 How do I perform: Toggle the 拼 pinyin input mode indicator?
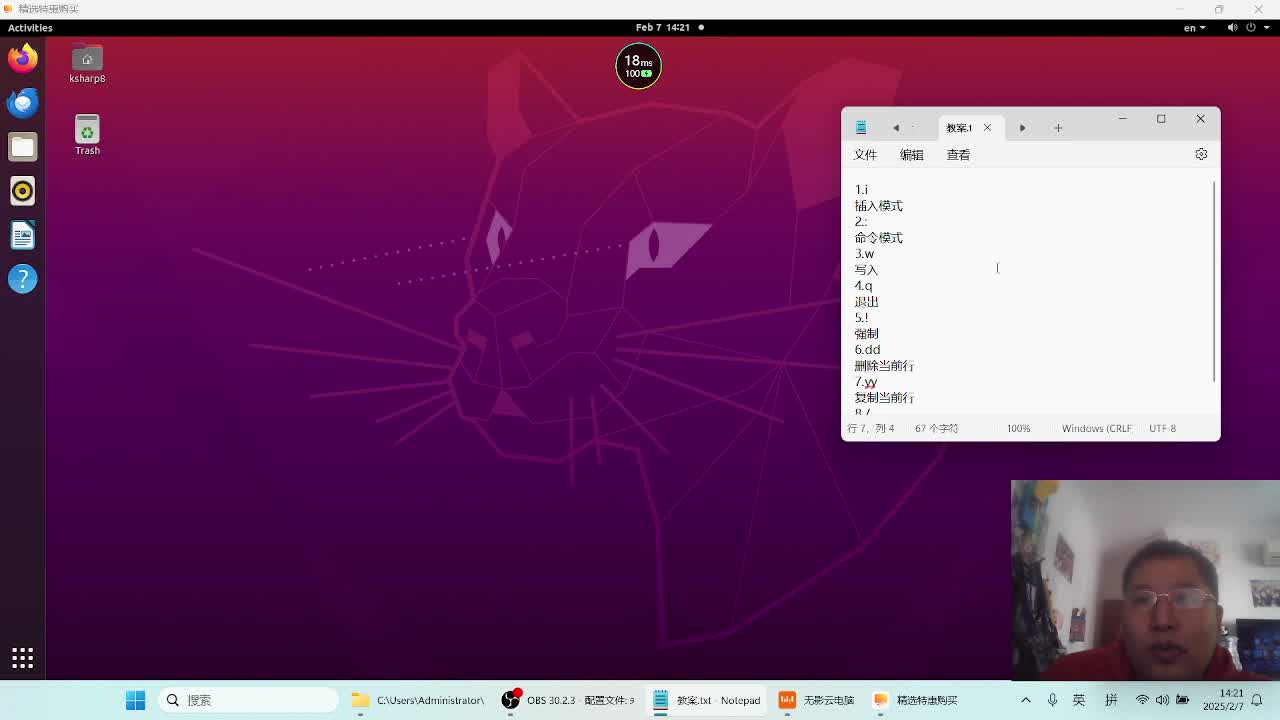pos(1111,700)
